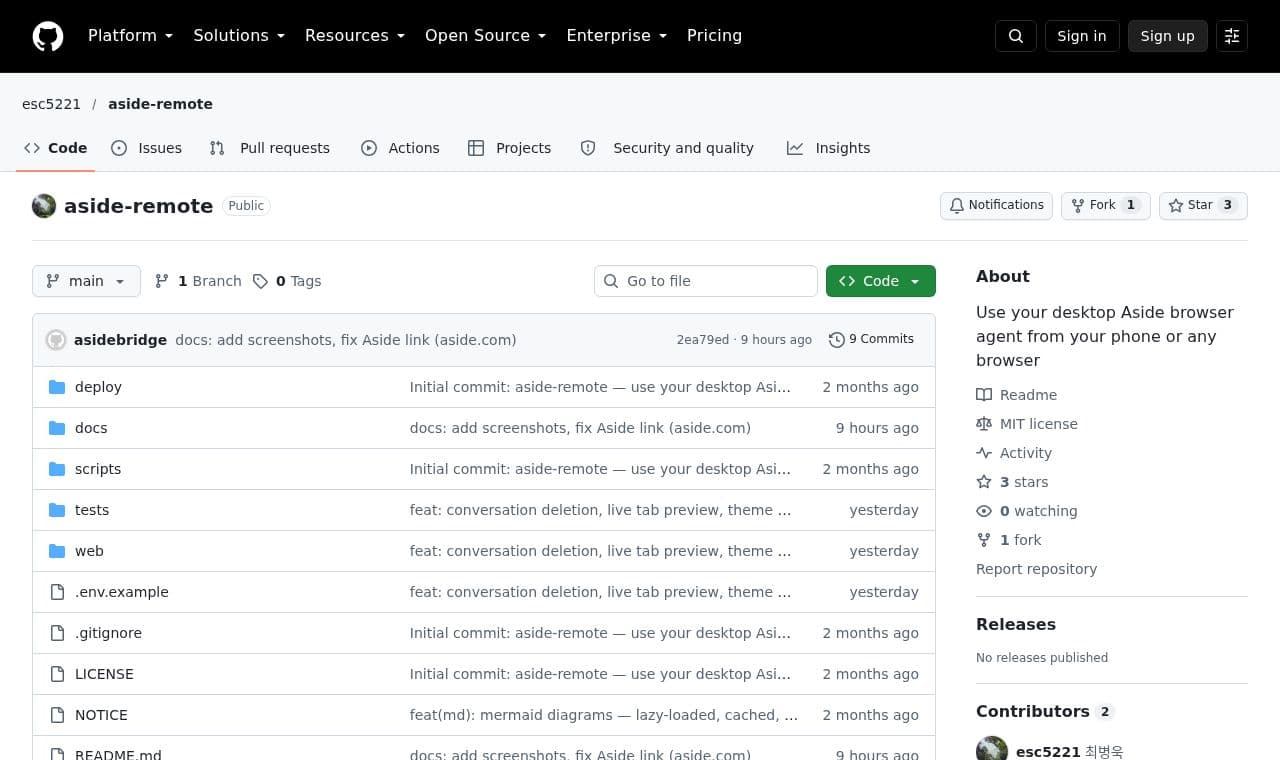Expand the Open Source menu
Image resolution: width=1280 pixels, height=760 pixels.
[485, 36]
